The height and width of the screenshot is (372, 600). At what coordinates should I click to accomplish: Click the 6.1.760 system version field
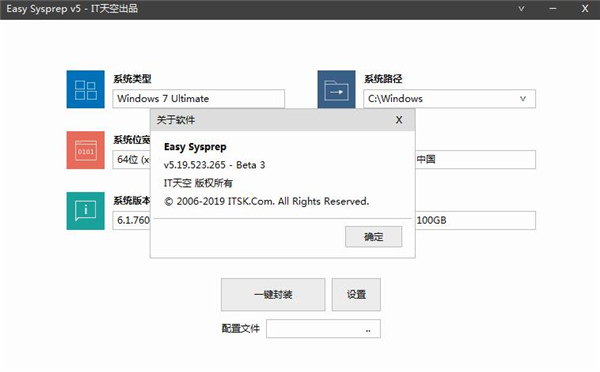coord(131,220)
